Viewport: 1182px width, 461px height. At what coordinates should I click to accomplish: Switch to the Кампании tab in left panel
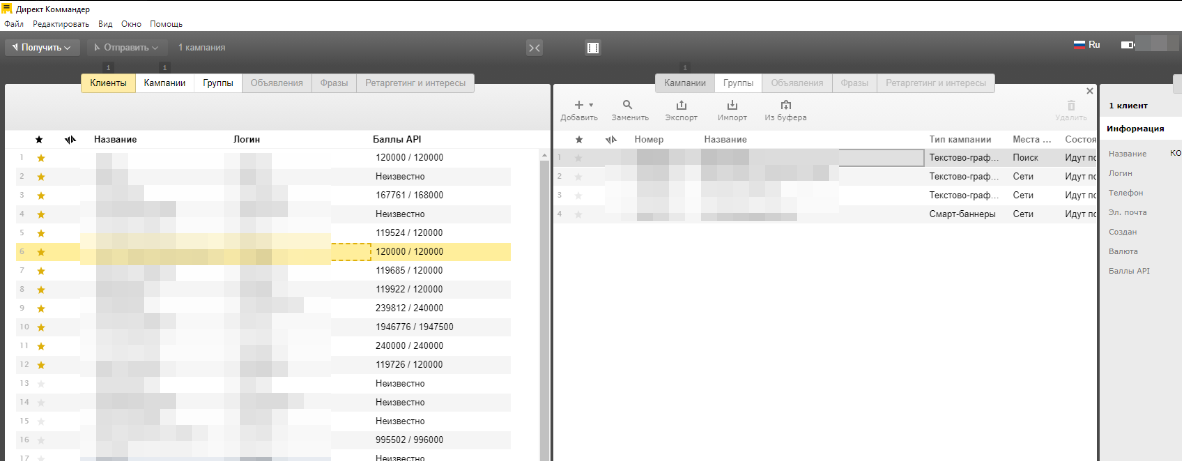point(164,83)
